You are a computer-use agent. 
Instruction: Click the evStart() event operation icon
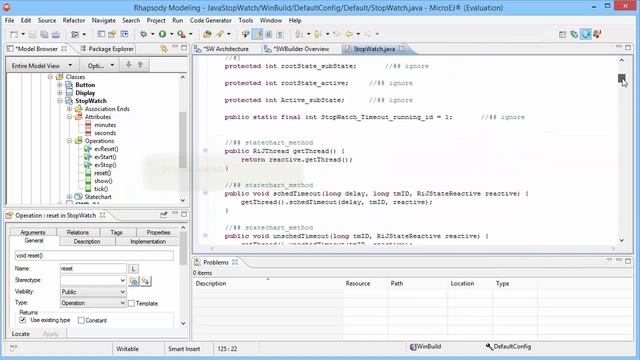88,157
